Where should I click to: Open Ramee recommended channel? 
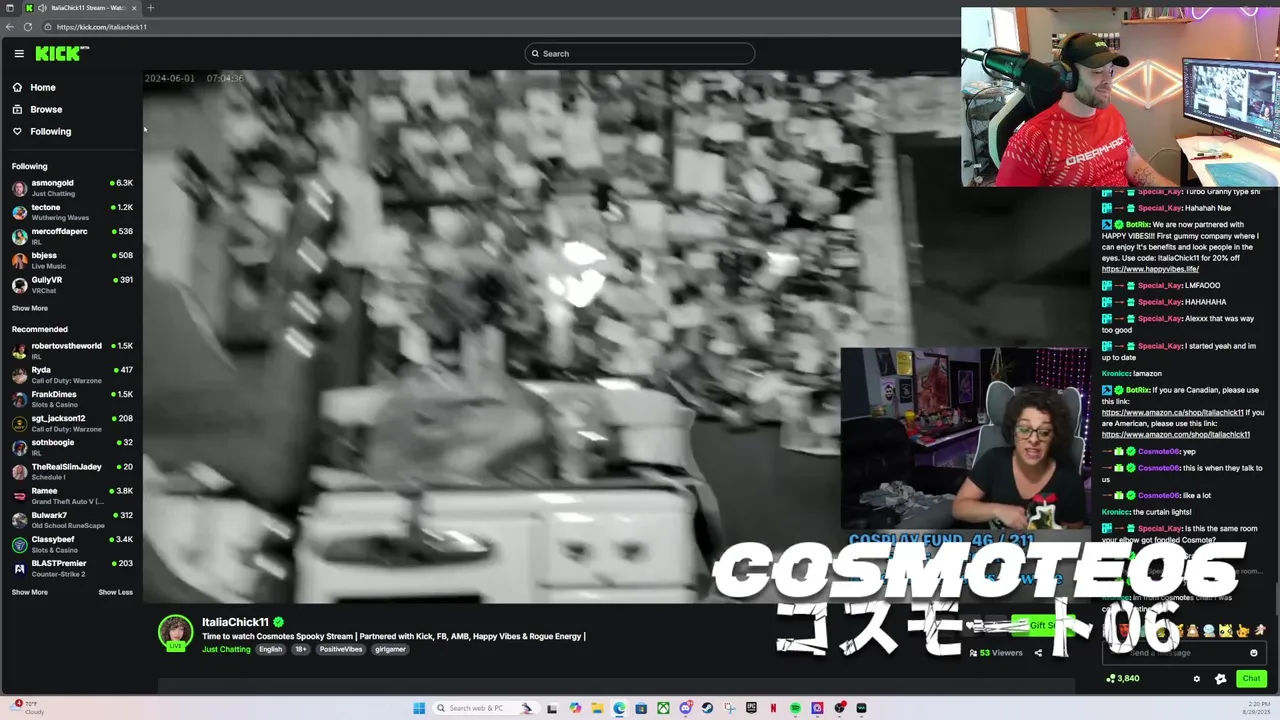(72, 495)
